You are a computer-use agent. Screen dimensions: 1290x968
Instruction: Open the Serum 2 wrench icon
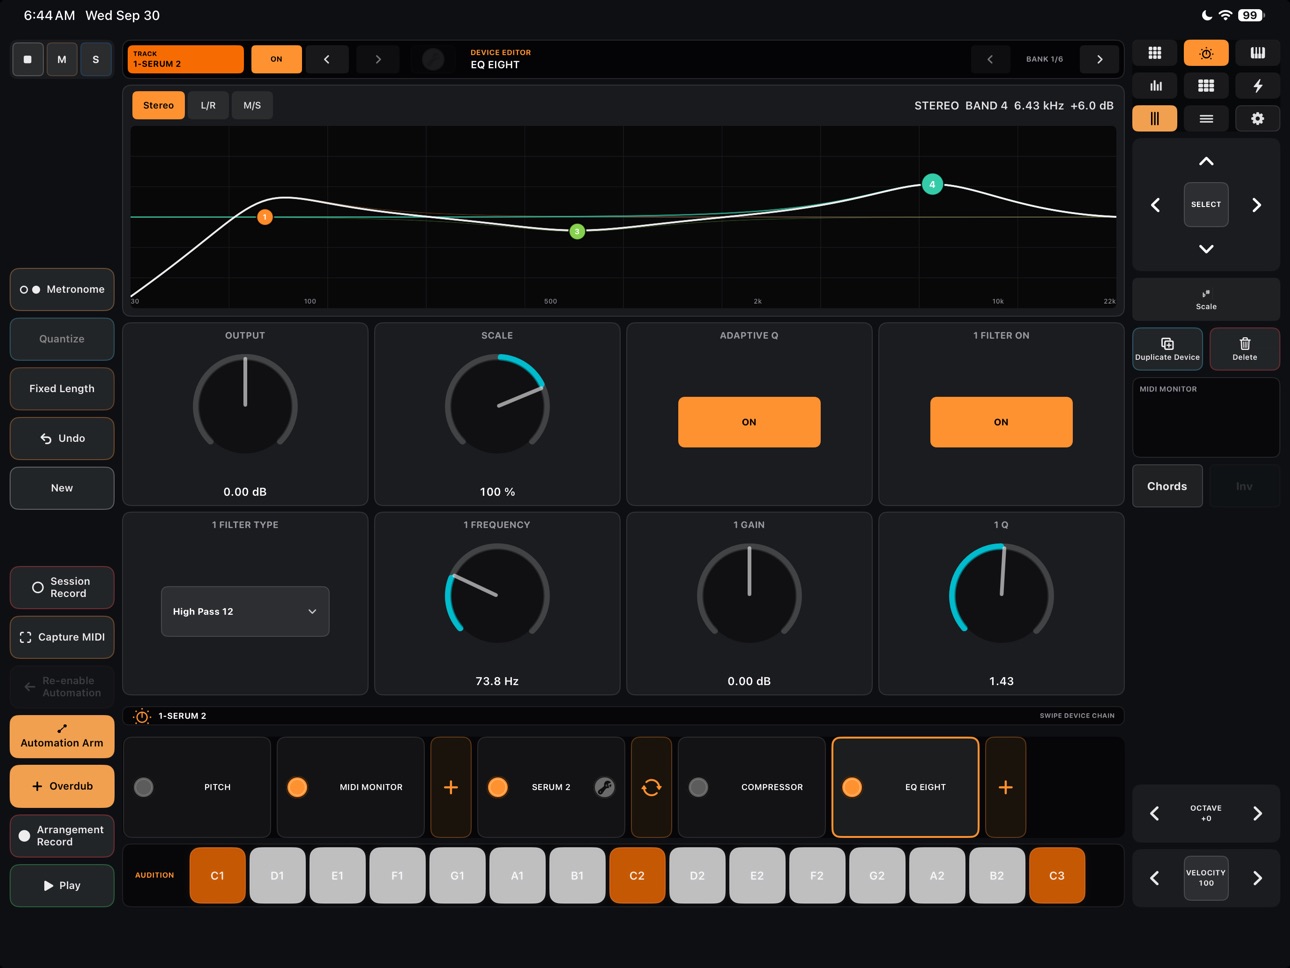pos(604,787)
